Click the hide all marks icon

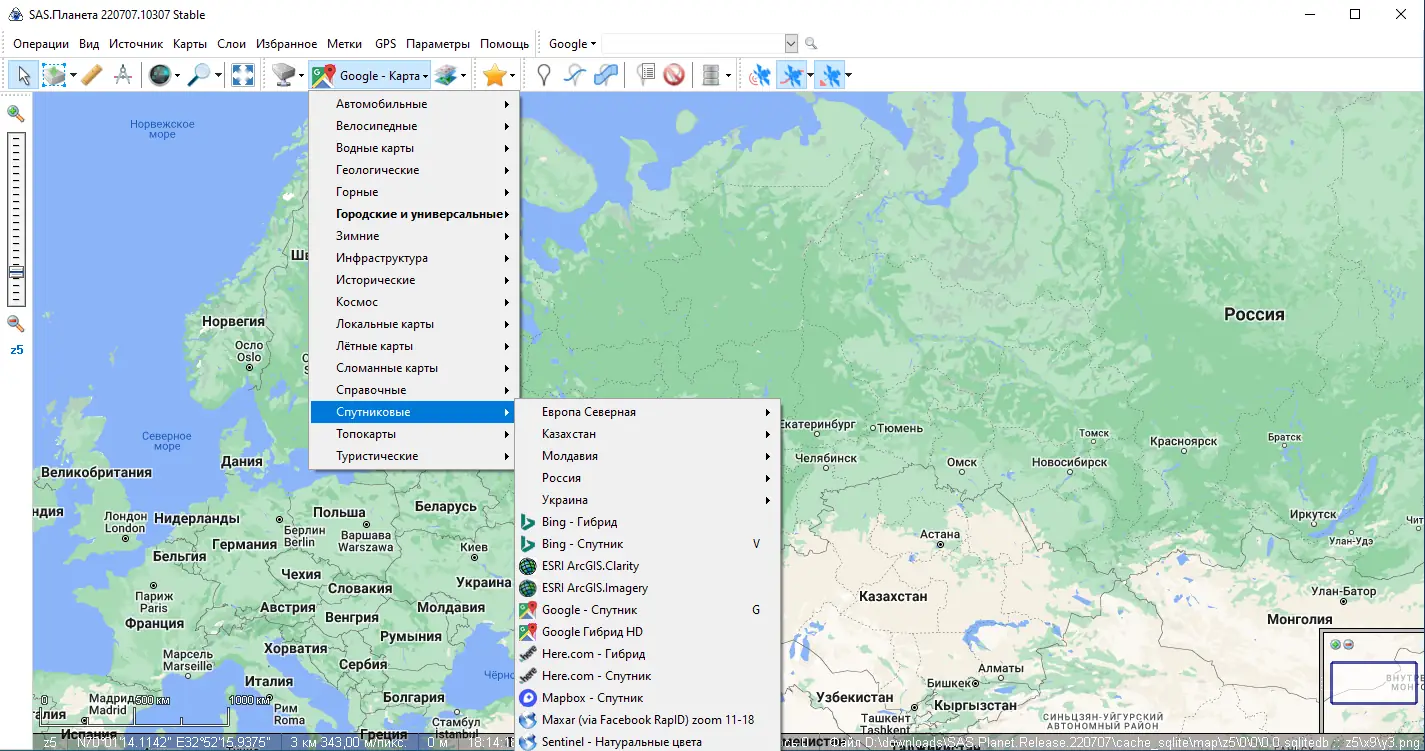(674, 75)
